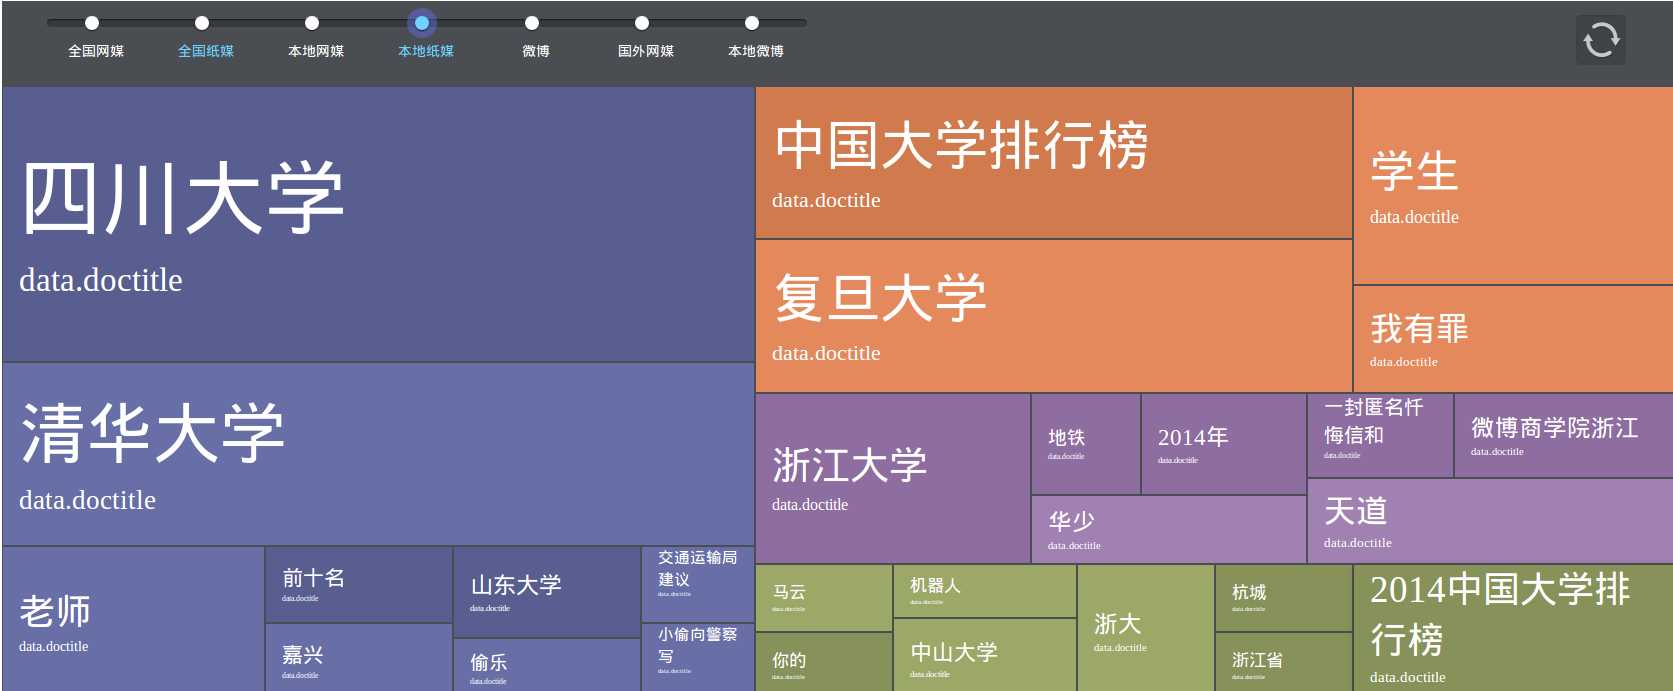
Task: Click the 国外网媒 label
Action: coord(646,51)
